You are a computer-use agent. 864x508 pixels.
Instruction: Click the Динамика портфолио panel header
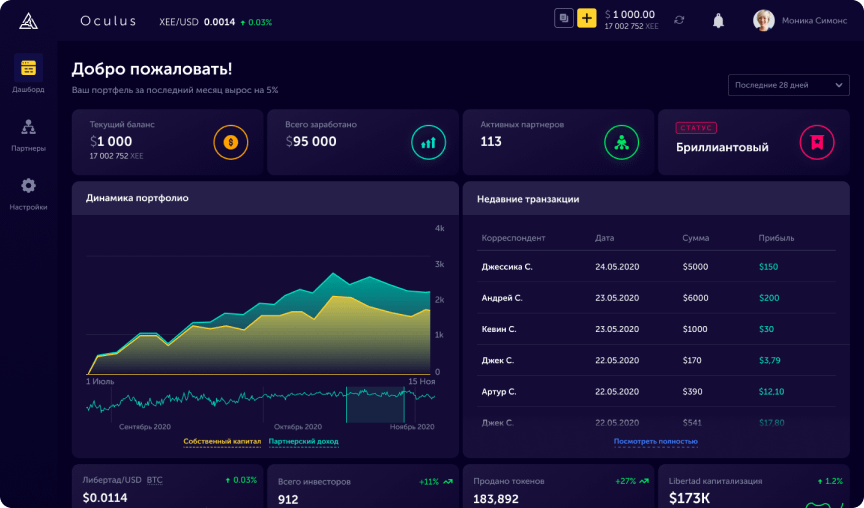coord(265,198)
